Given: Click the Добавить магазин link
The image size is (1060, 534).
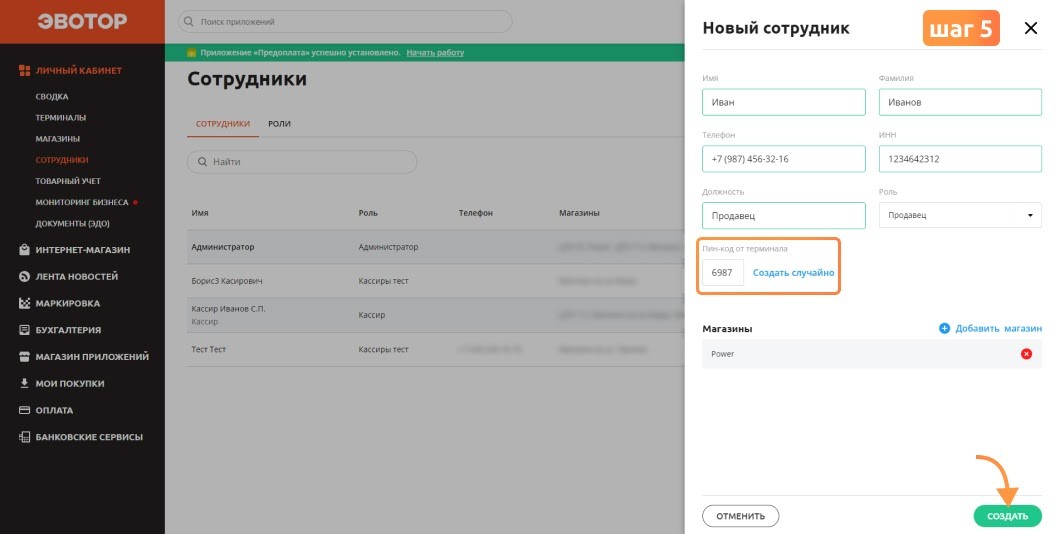Looking at the screenshot, I should [x=998, y=329].
